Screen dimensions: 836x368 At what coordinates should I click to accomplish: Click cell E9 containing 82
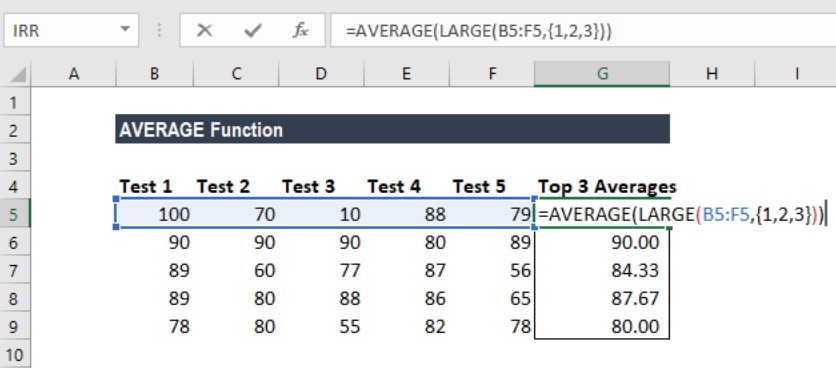point(406,326)
